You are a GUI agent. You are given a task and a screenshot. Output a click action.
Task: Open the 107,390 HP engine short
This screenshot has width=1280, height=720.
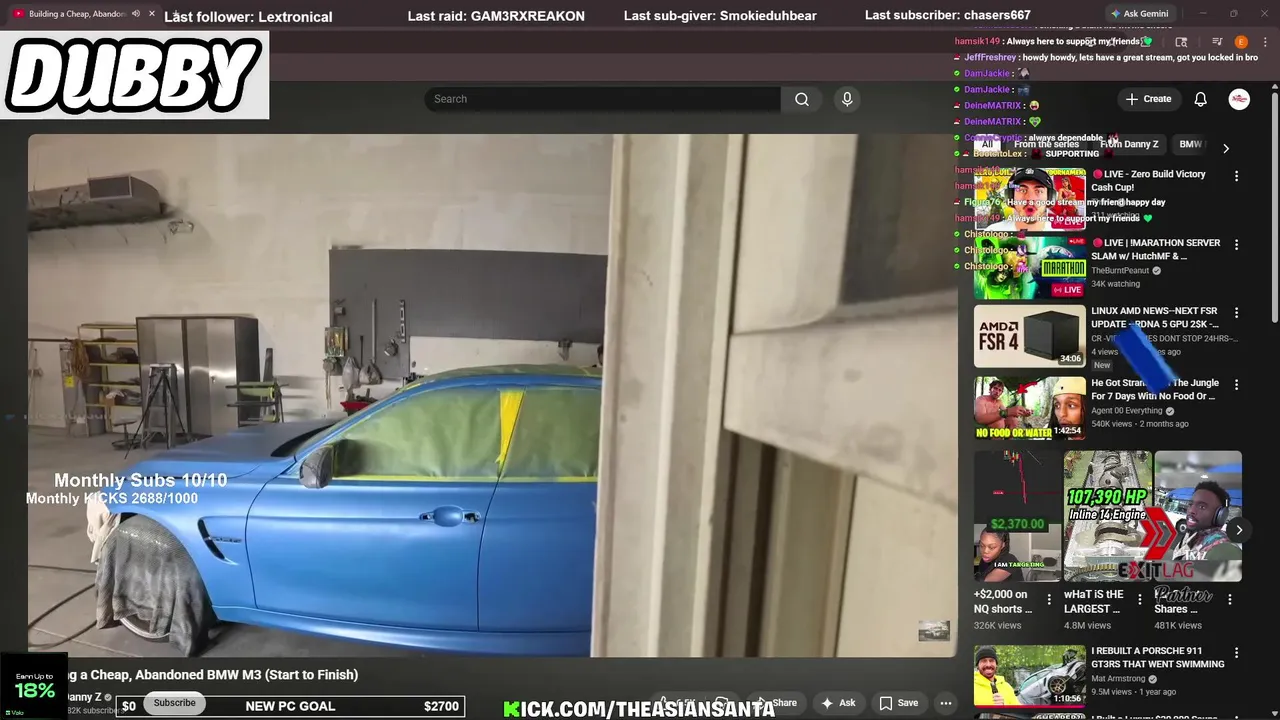point(1107,516)
